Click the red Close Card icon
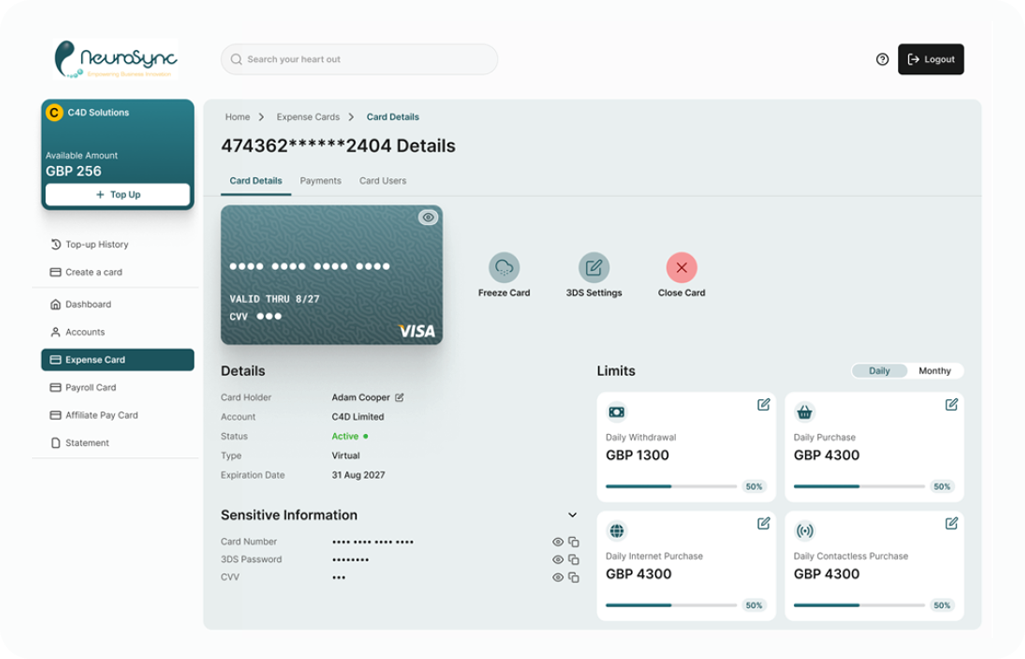1025x659 pixels. pyautogui.click(x=681, y=268)
